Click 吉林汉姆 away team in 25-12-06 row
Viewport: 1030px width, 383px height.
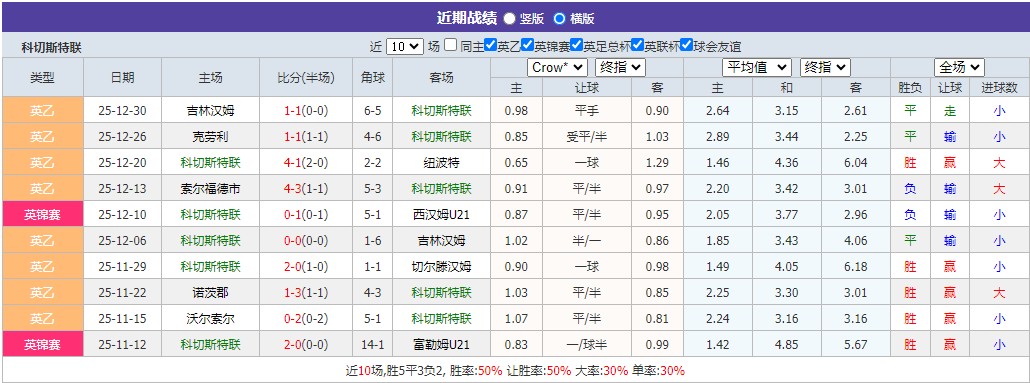[x=441, y=241]
